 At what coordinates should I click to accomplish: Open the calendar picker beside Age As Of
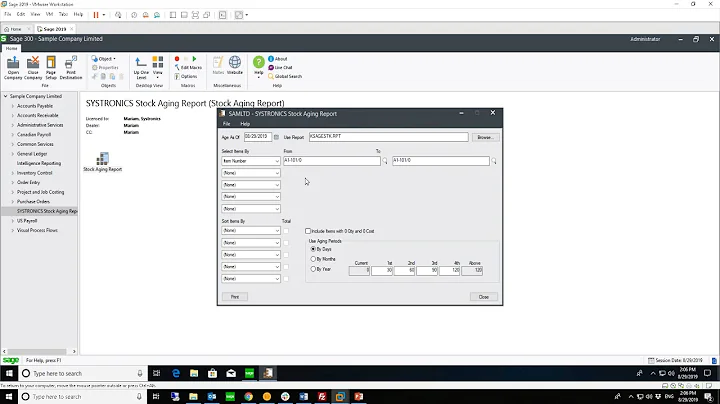pyautogui.click(x=276, y=137)
